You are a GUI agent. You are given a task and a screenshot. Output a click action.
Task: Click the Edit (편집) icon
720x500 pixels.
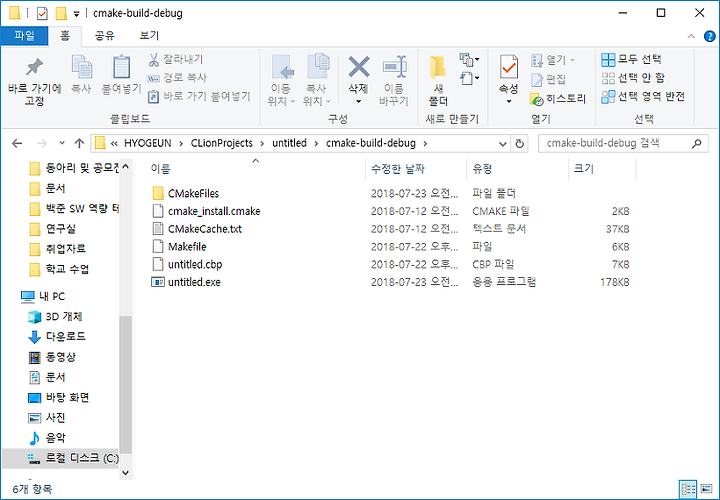[x=537, y=80]
